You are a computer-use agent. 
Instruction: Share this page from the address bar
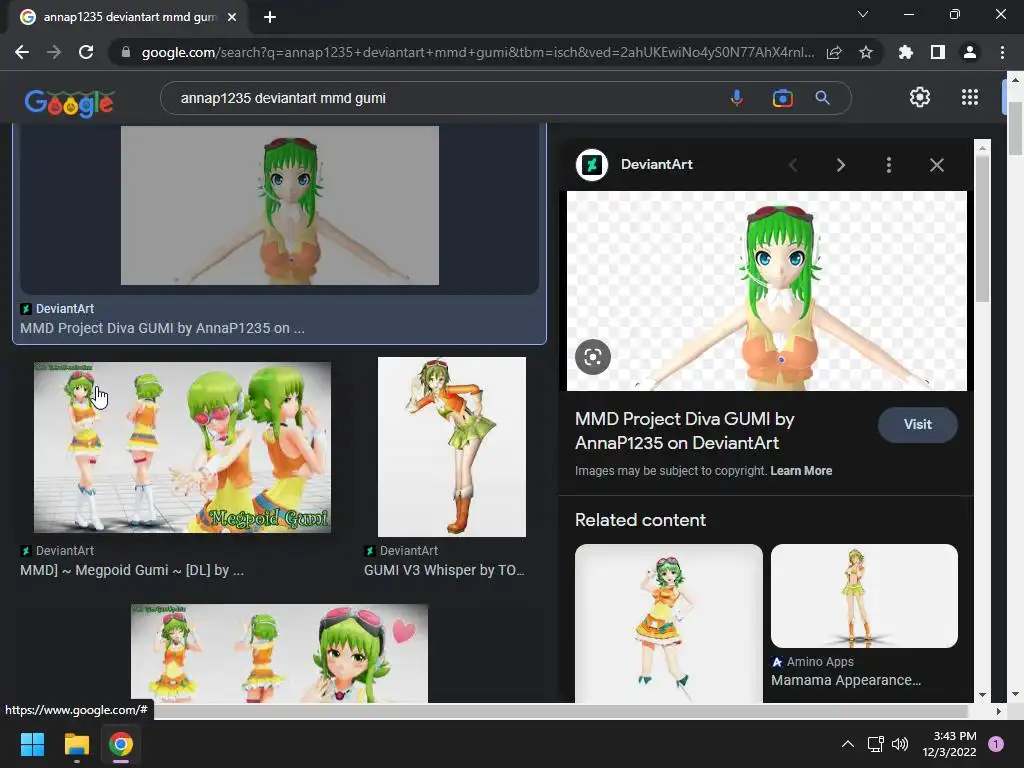(834, 52)
